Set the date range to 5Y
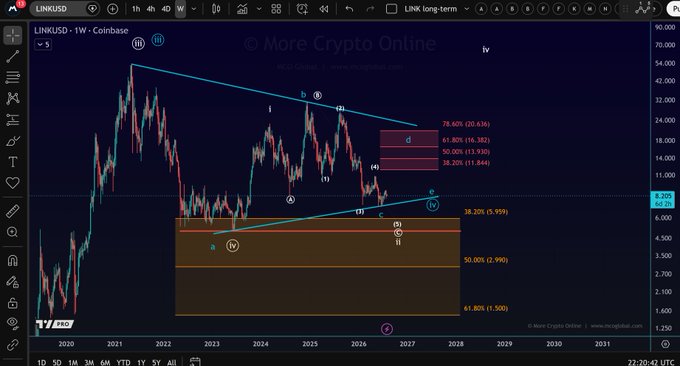The image size is (680, 366). coord(156,362)
